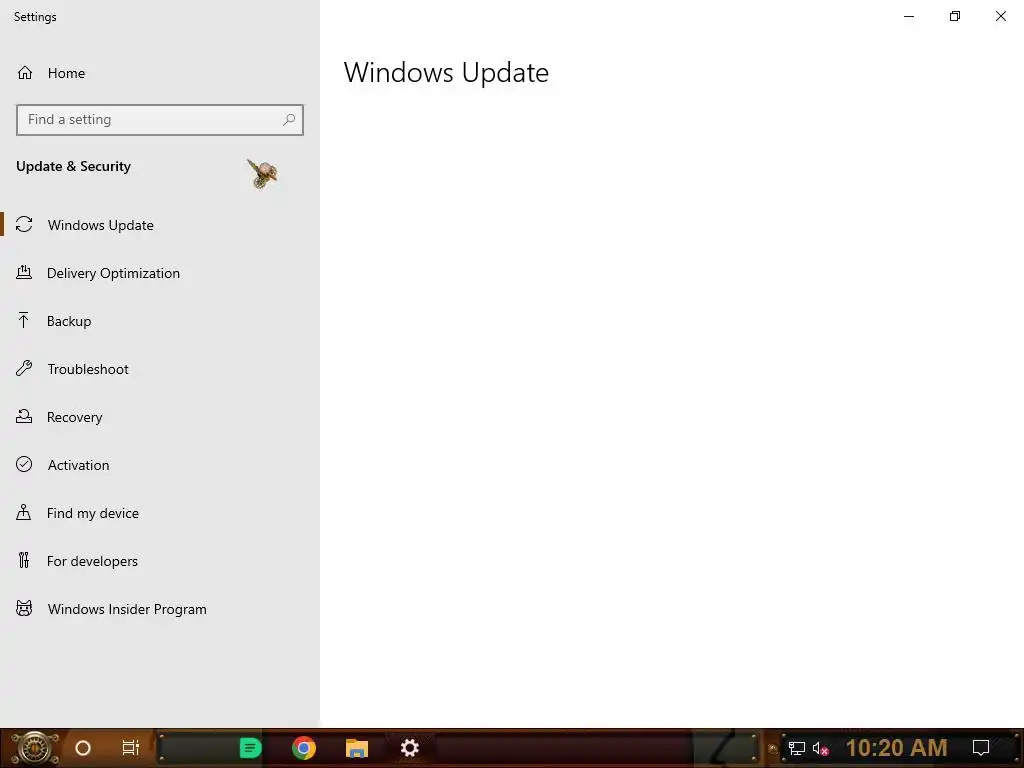1024x768 pixels.
Task: Click the Recovery icon
Action: 24,416
